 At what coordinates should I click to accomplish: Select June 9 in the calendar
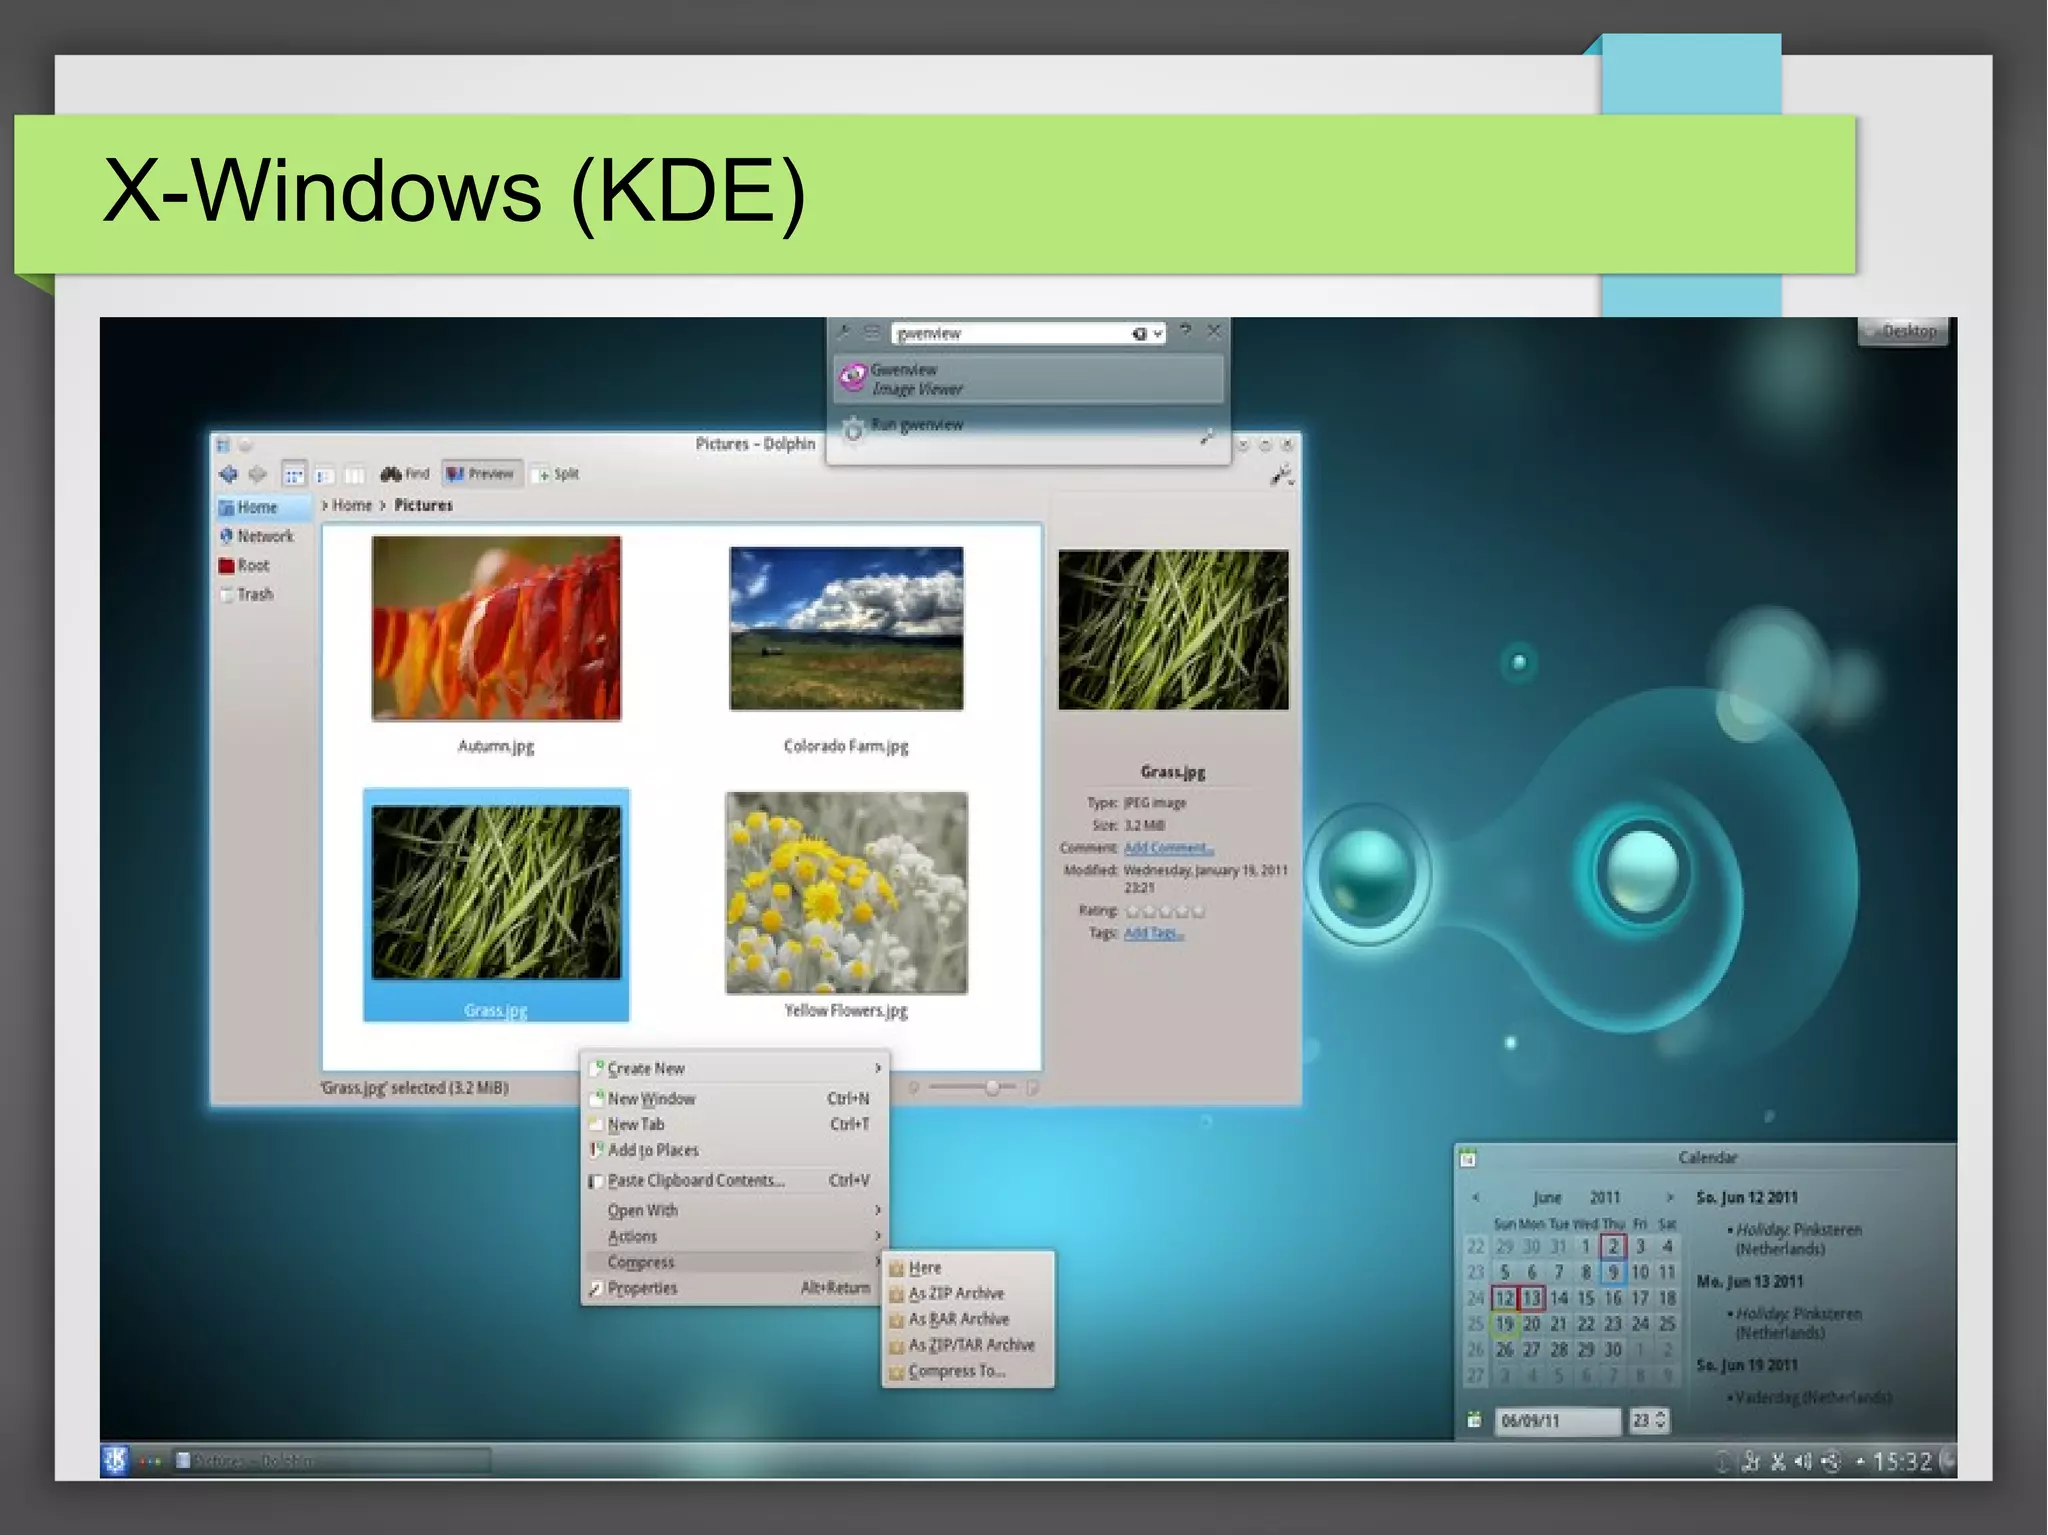click(x=1613, y=1272)
